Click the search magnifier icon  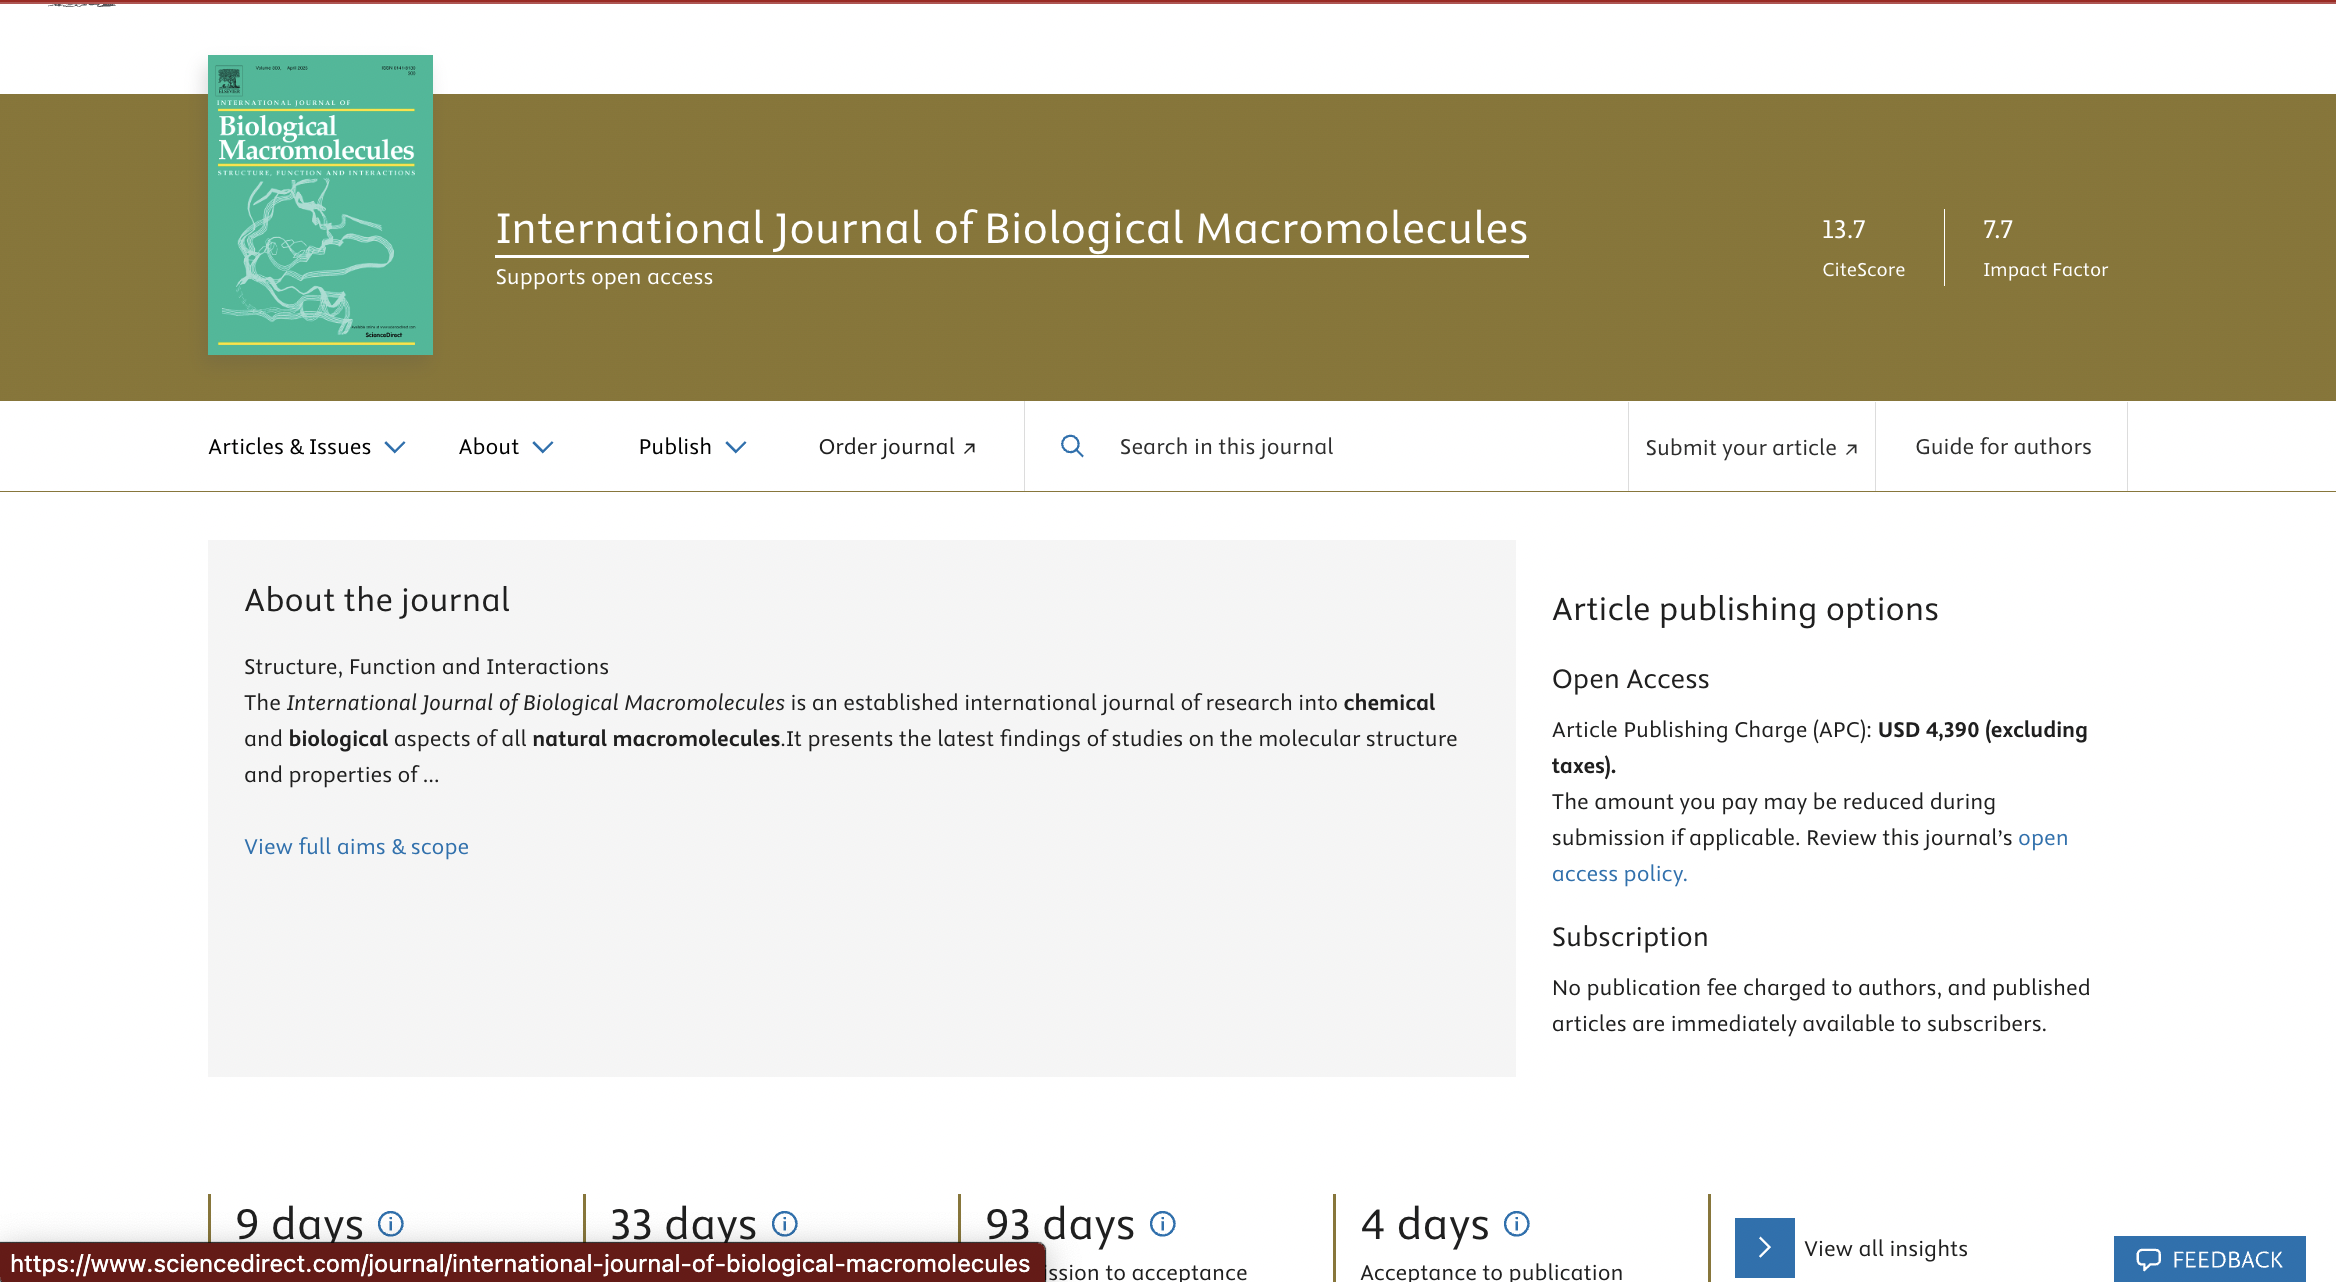coord(1072,446)
